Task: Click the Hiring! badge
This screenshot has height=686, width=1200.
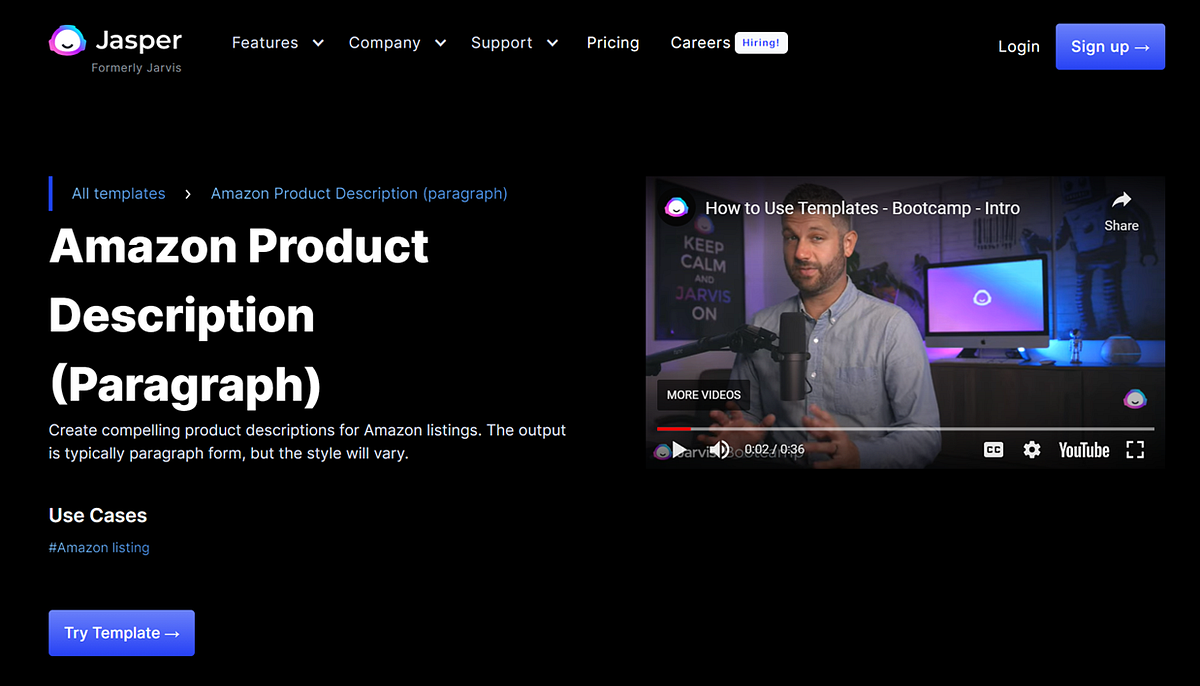Action: [762, 43]
